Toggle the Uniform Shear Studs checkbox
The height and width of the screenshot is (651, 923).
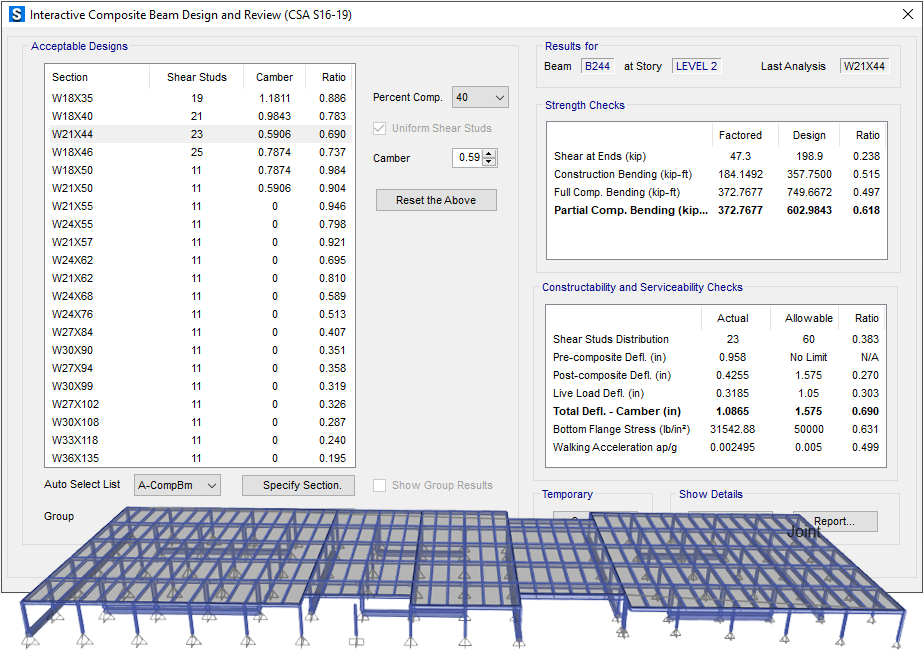(x=379, y=128)
